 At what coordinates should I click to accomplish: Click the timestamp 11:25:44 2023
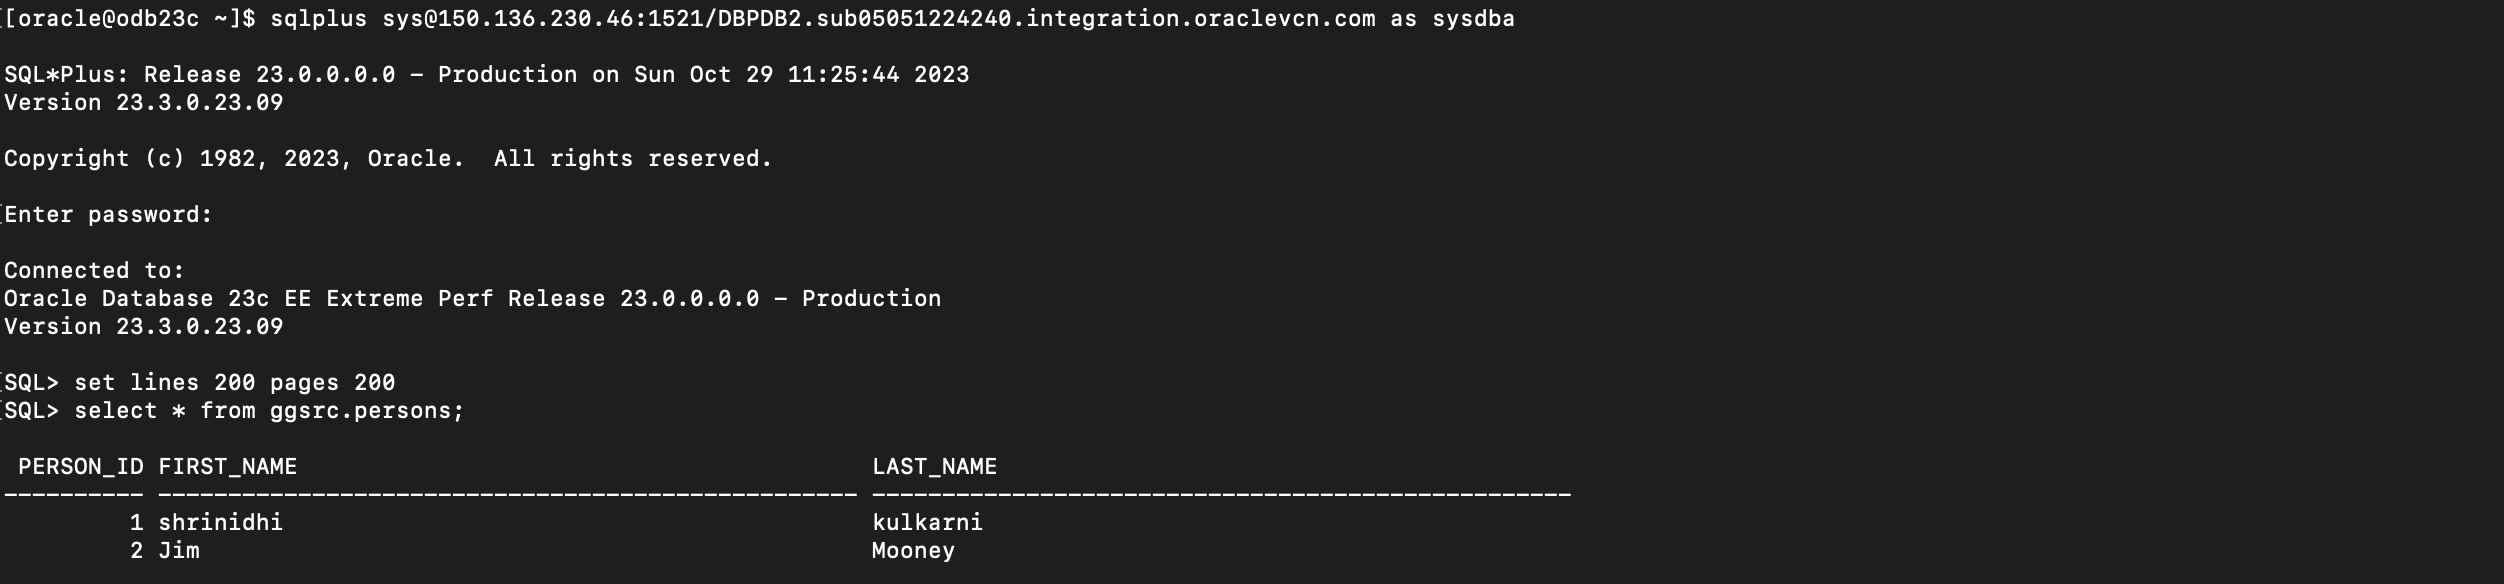point(878,75)
